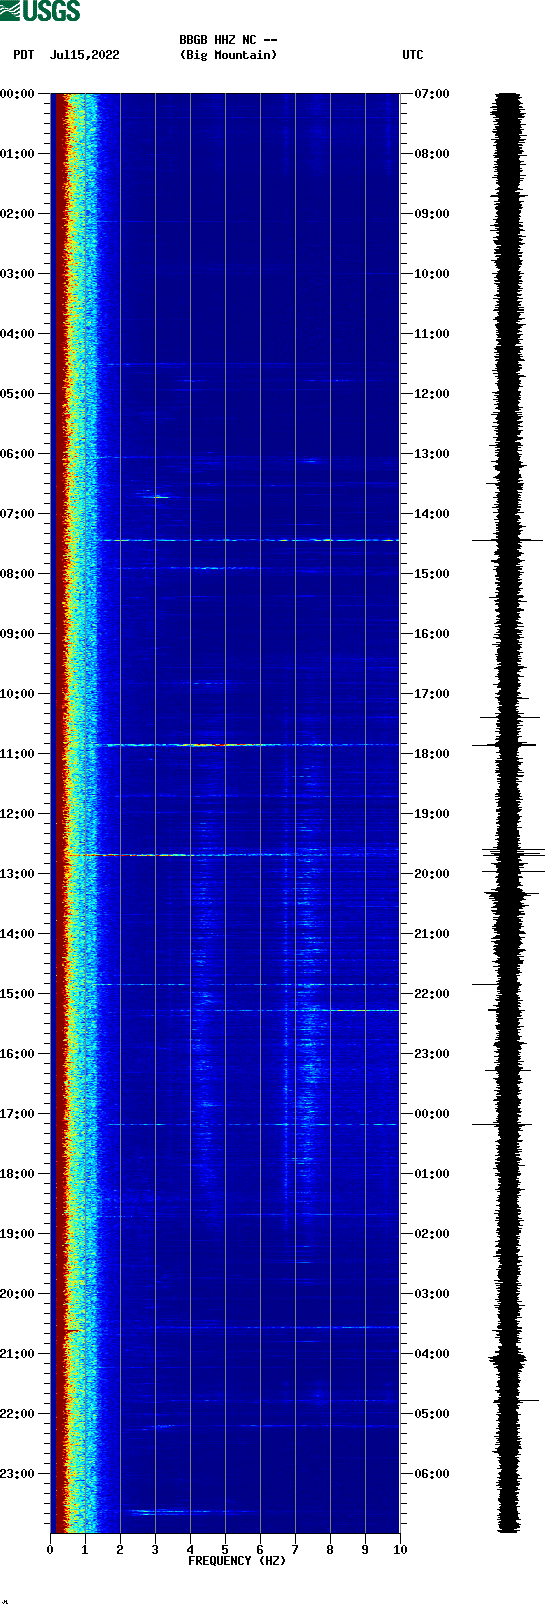Viewport: 552px width, 1613px height.
Task: Click the PDT timezone label
Action: pos(24,55)
